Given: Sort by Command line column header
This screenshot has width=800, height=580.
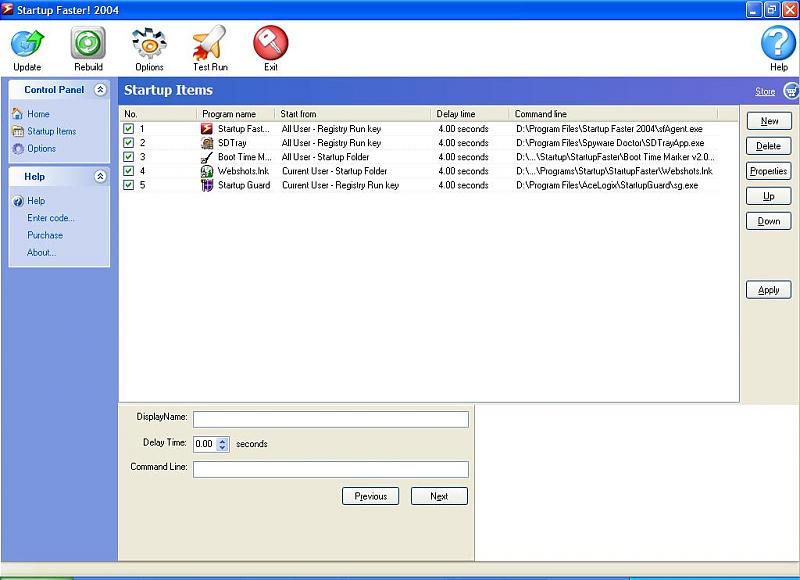Looking at the screenshot, I should (x=613, y=114).
